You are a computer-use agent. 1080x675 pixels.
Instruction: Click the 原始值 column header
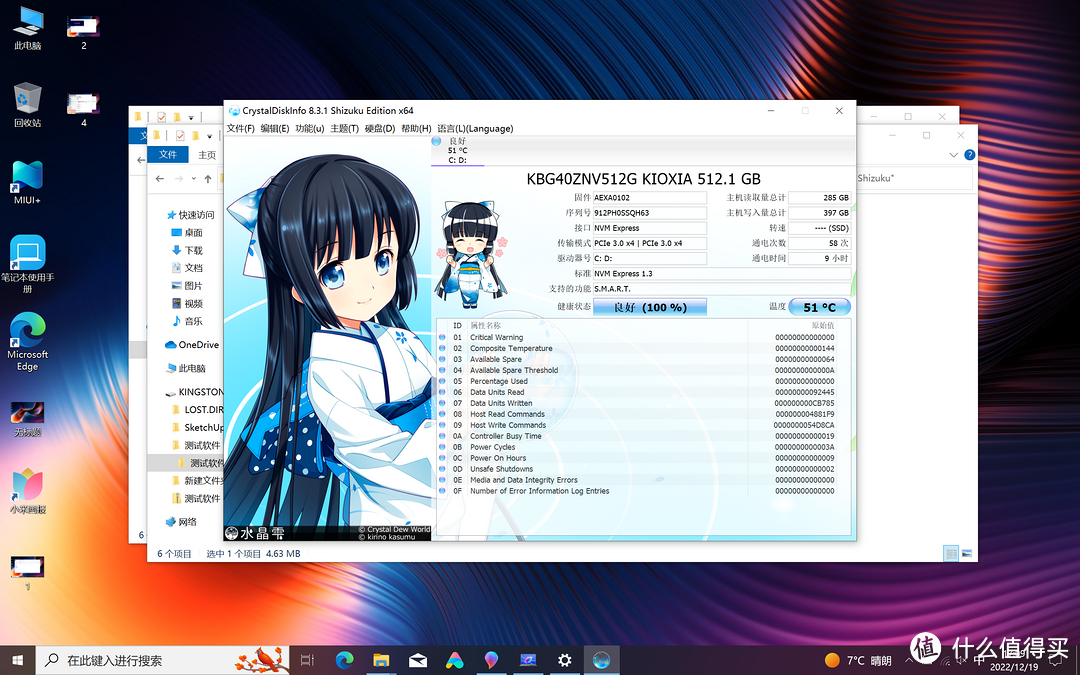pyautogui.click(x=822, y=326)
